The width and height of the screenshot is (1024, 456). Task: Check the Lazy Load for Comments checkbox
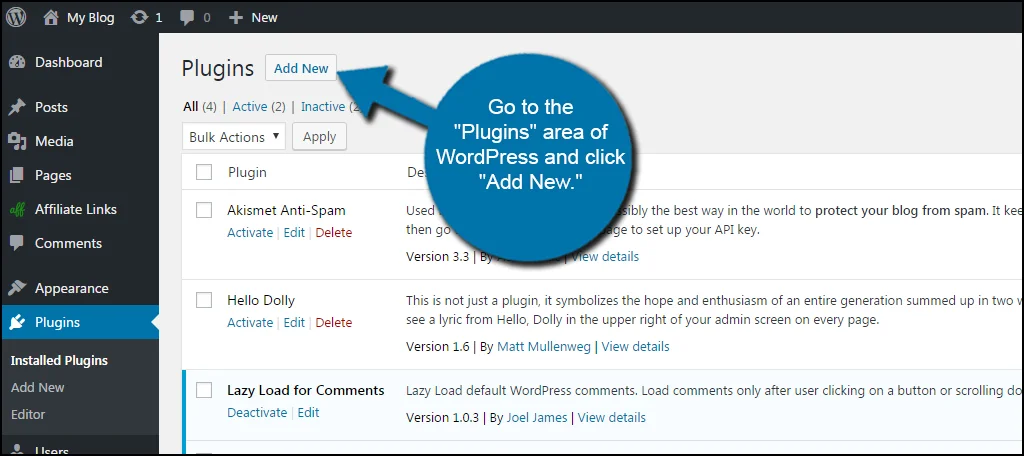(x=204, y=390)
